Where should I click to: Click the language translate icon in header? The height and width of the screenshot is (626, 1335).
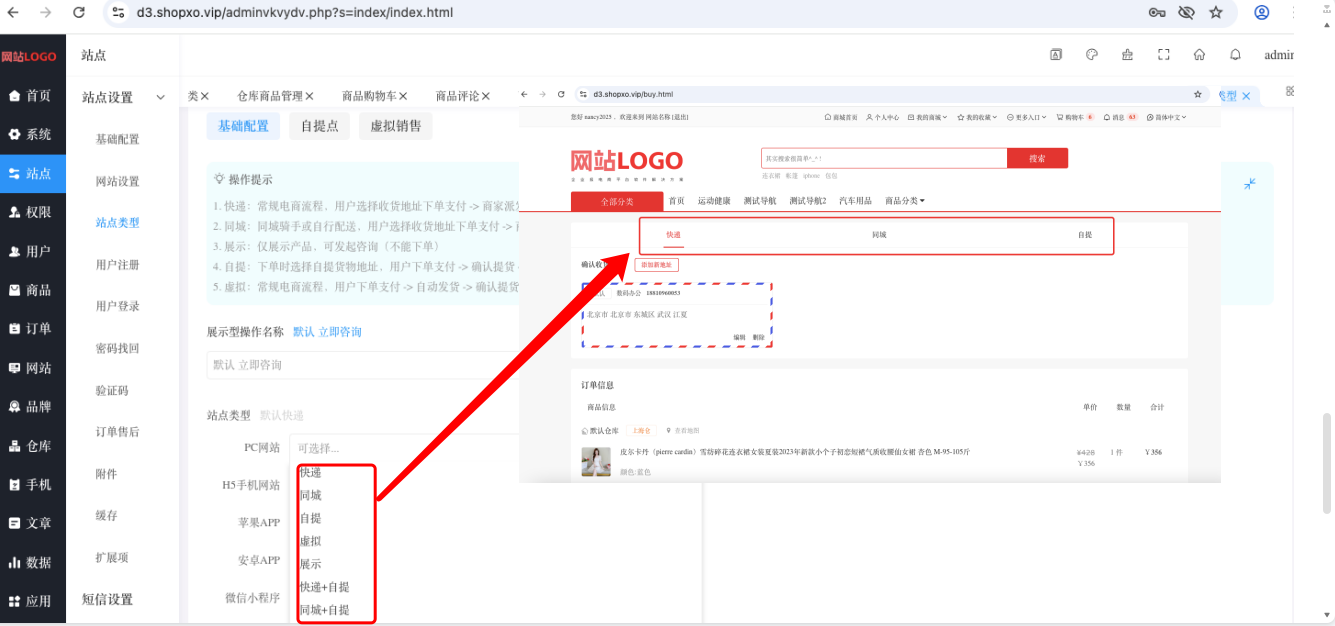[x=1056, y=55]
